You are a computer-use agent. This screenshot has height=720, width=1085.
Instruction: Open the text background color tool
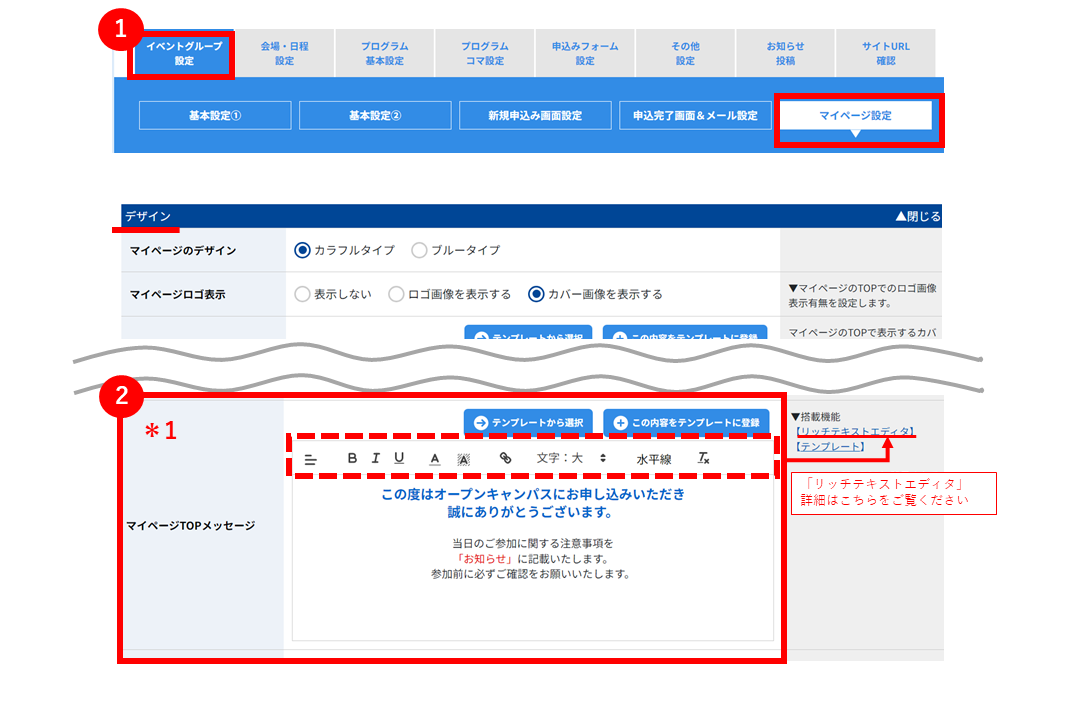click(464, 459)
